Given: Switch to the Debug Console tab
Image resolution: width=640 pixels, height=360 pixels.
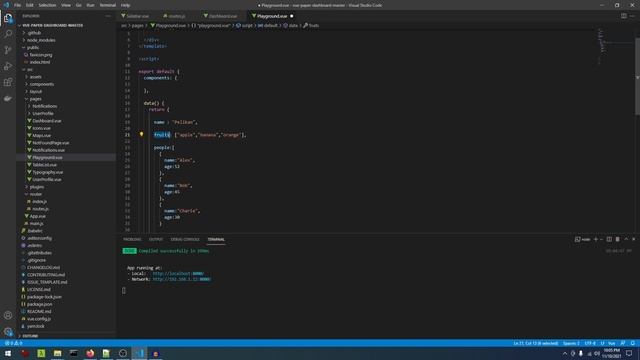Looking at the screenshot, I should tap(185, 239).
